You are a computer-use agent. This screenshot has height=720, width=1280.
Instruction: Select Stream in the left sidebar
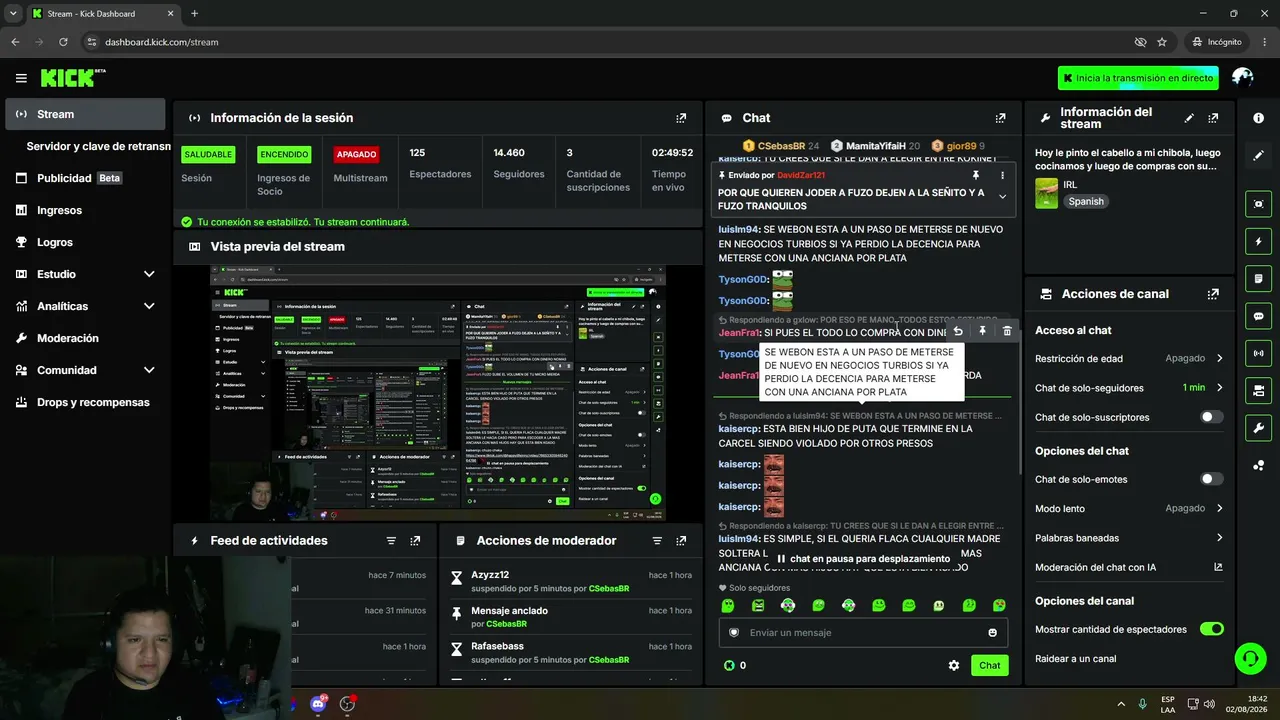click(x=85, y=114)
